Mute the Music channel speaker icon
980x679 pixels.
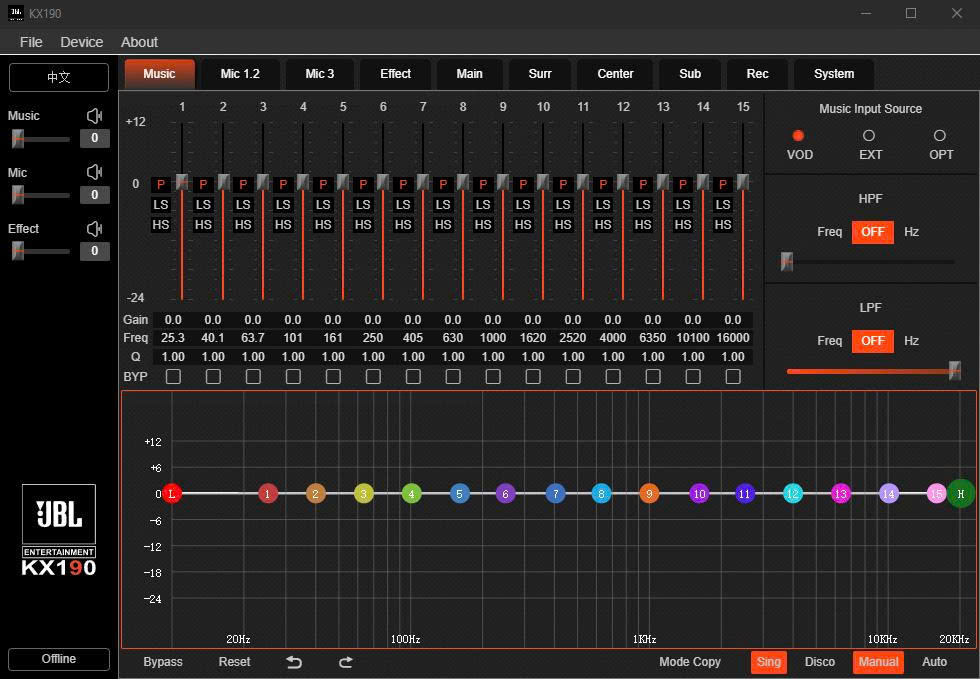coord(95,116)
